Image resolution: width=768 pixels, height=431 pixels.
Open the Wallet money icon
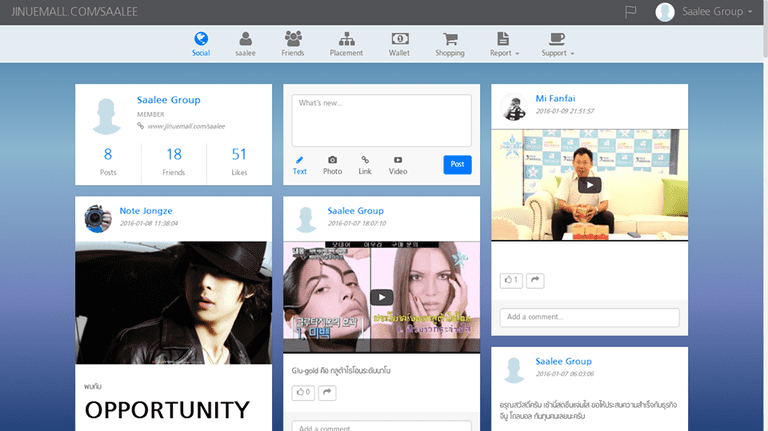400,39
